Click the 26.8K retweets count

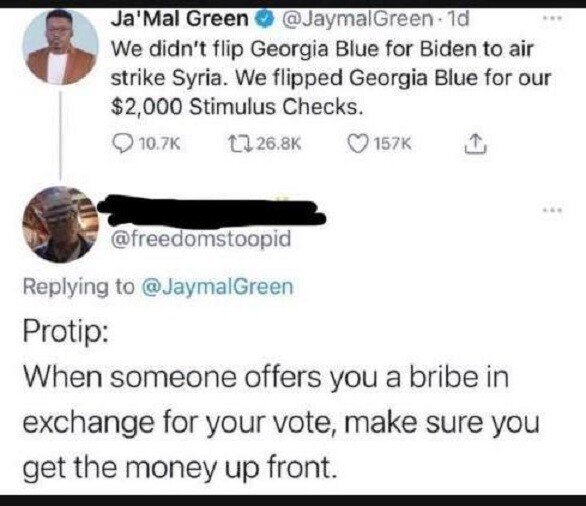(x=279, y=144)
